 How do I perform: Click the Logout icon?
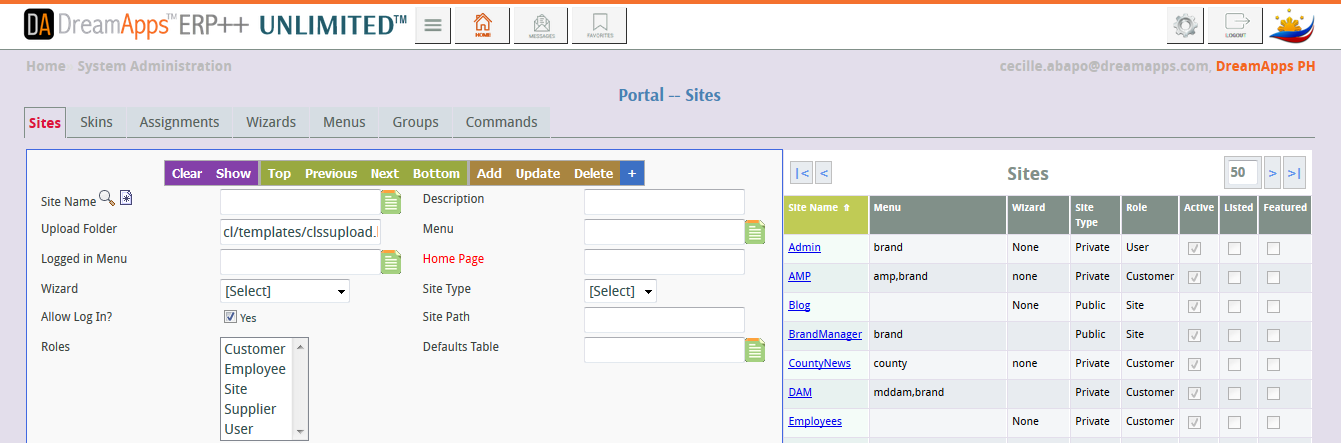coord(1235,26)
